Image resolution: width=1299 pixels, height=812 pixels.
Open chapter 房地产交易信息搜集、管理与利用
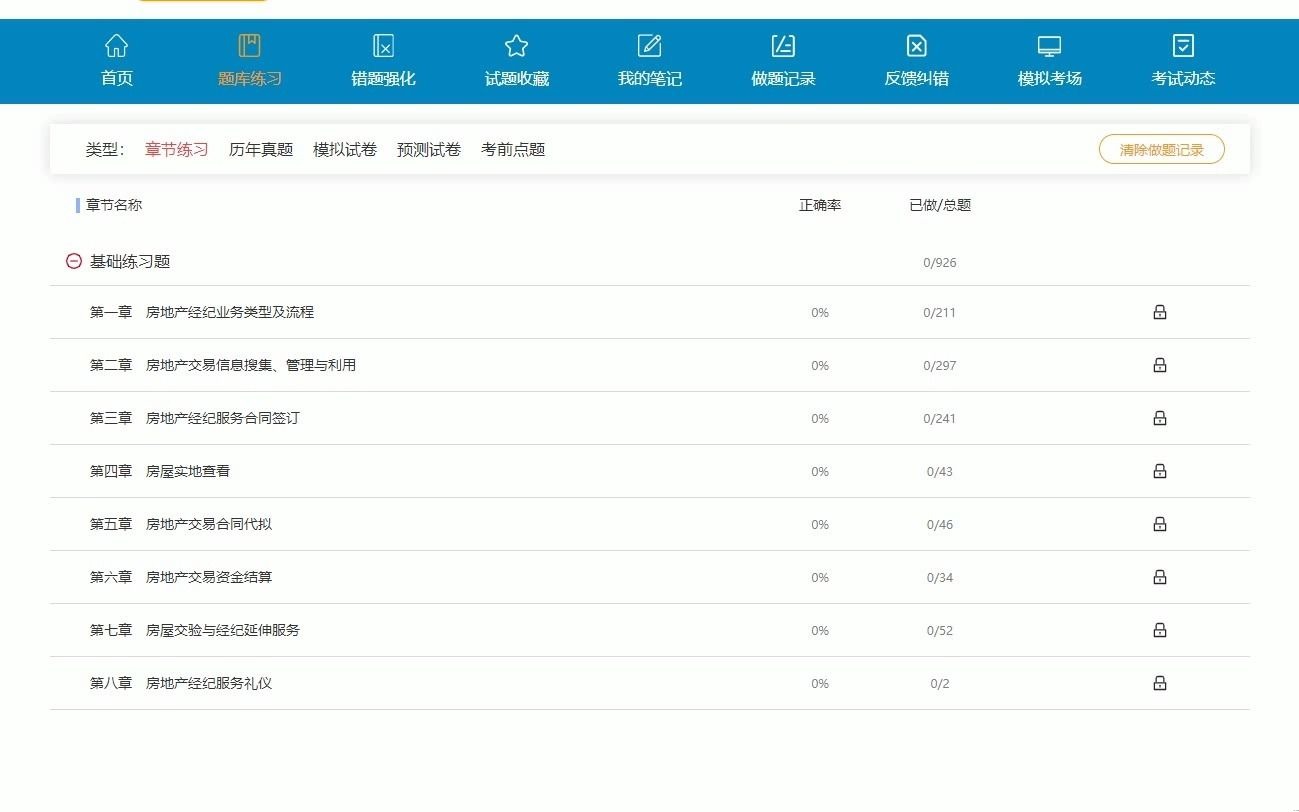pos(251,365)
